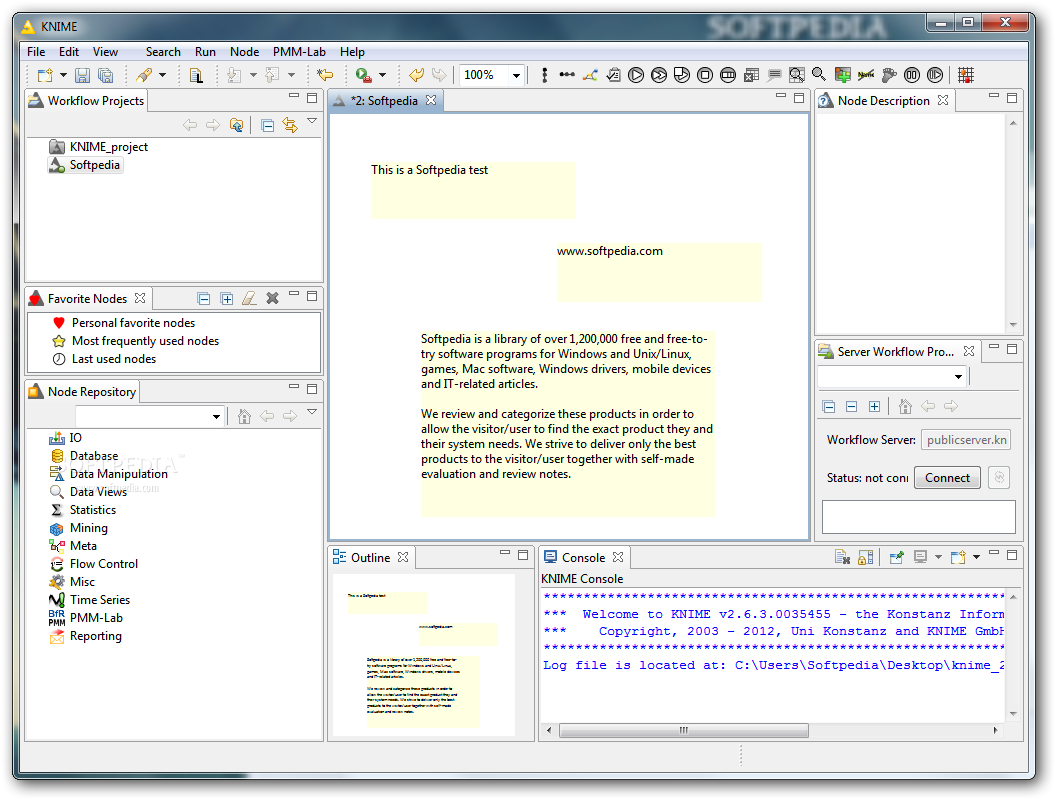1056x800 pixels.
Task: Open the Open Console dropdown arrow
Action: click(977, 558)
